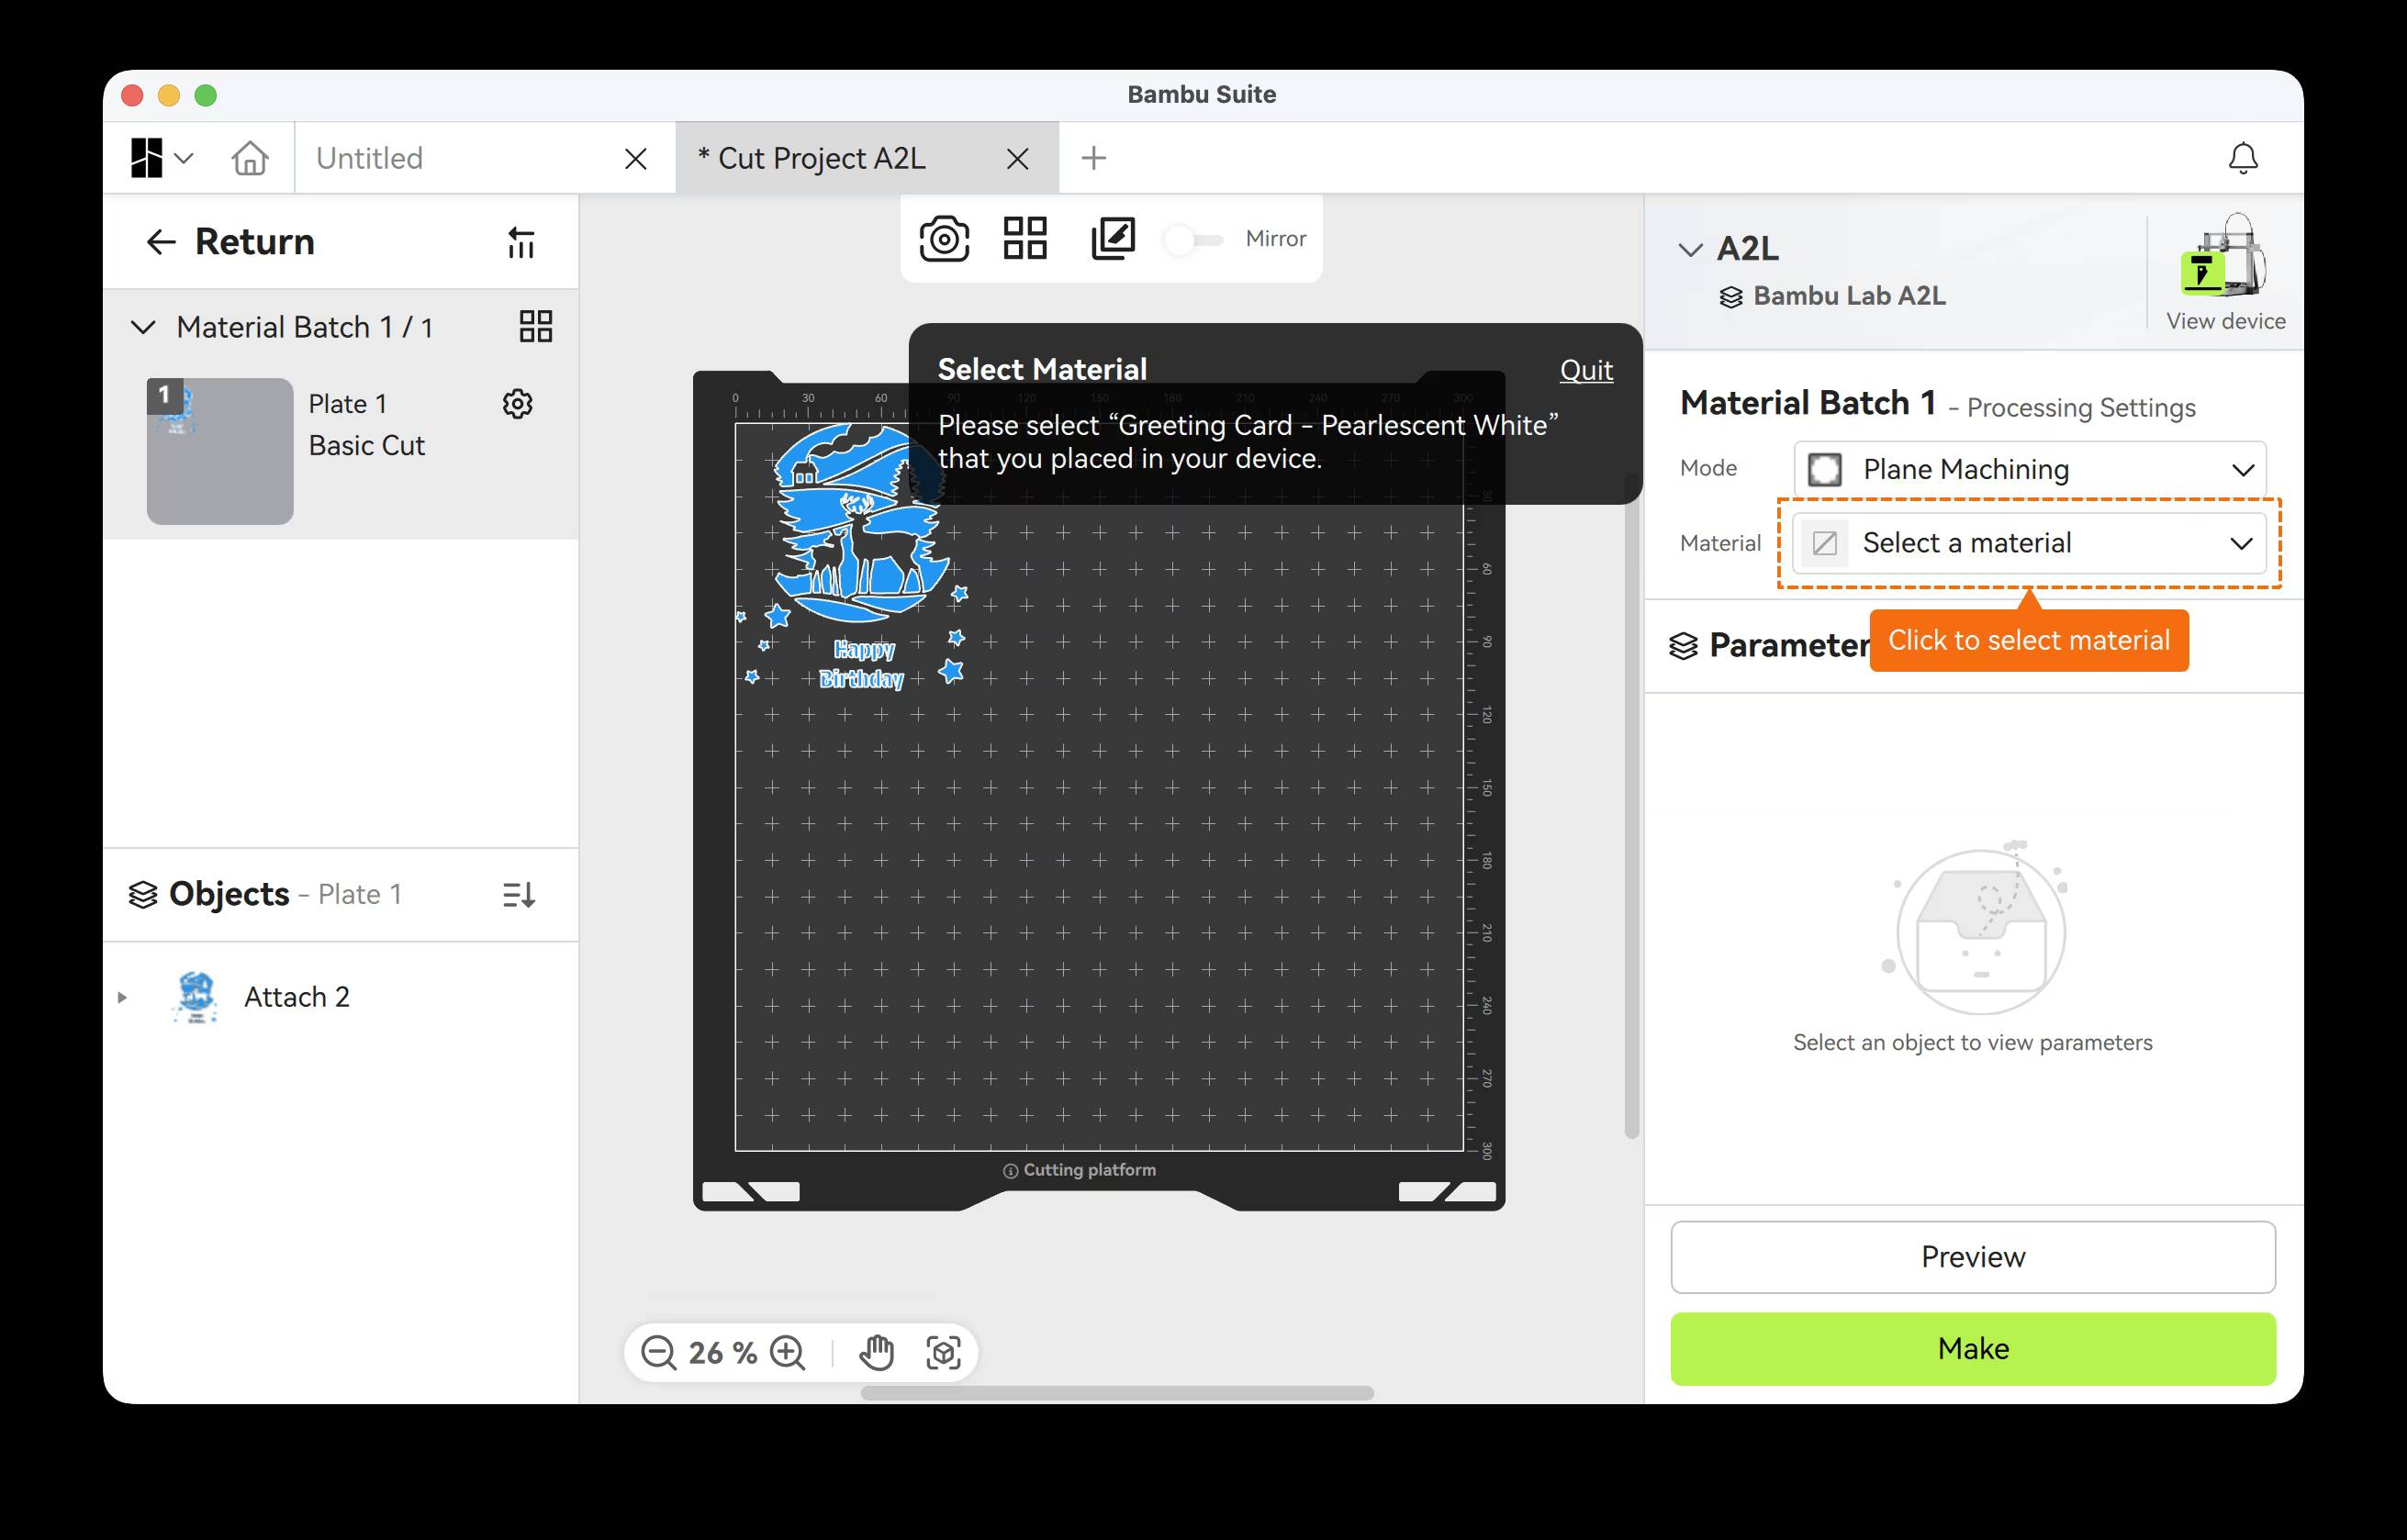The width and height of the screenshot is (2407, 1540).
Task: Click grid view icon next to Material Batch
Action: pyautogui.click(x=536, y=326)
